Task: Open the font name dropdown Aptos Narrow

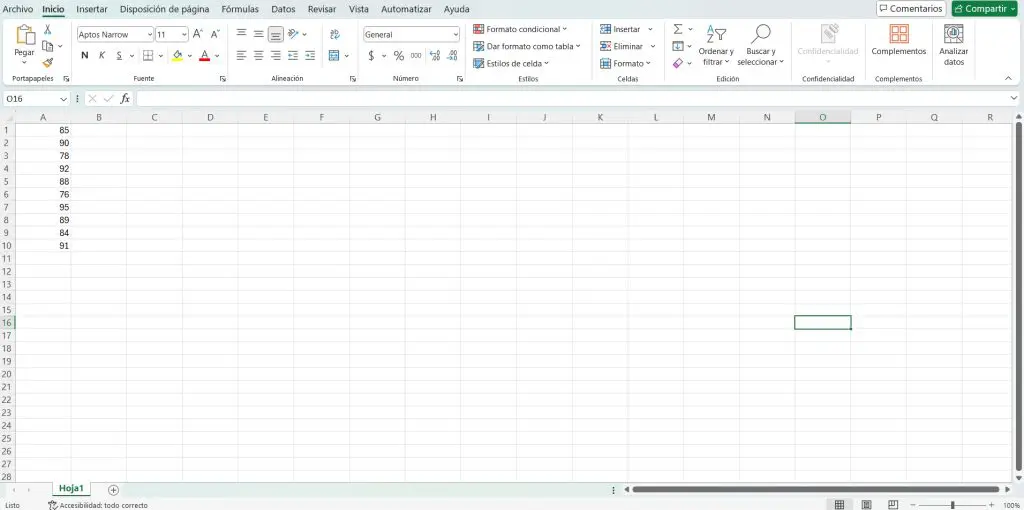Action: point(150,35)
